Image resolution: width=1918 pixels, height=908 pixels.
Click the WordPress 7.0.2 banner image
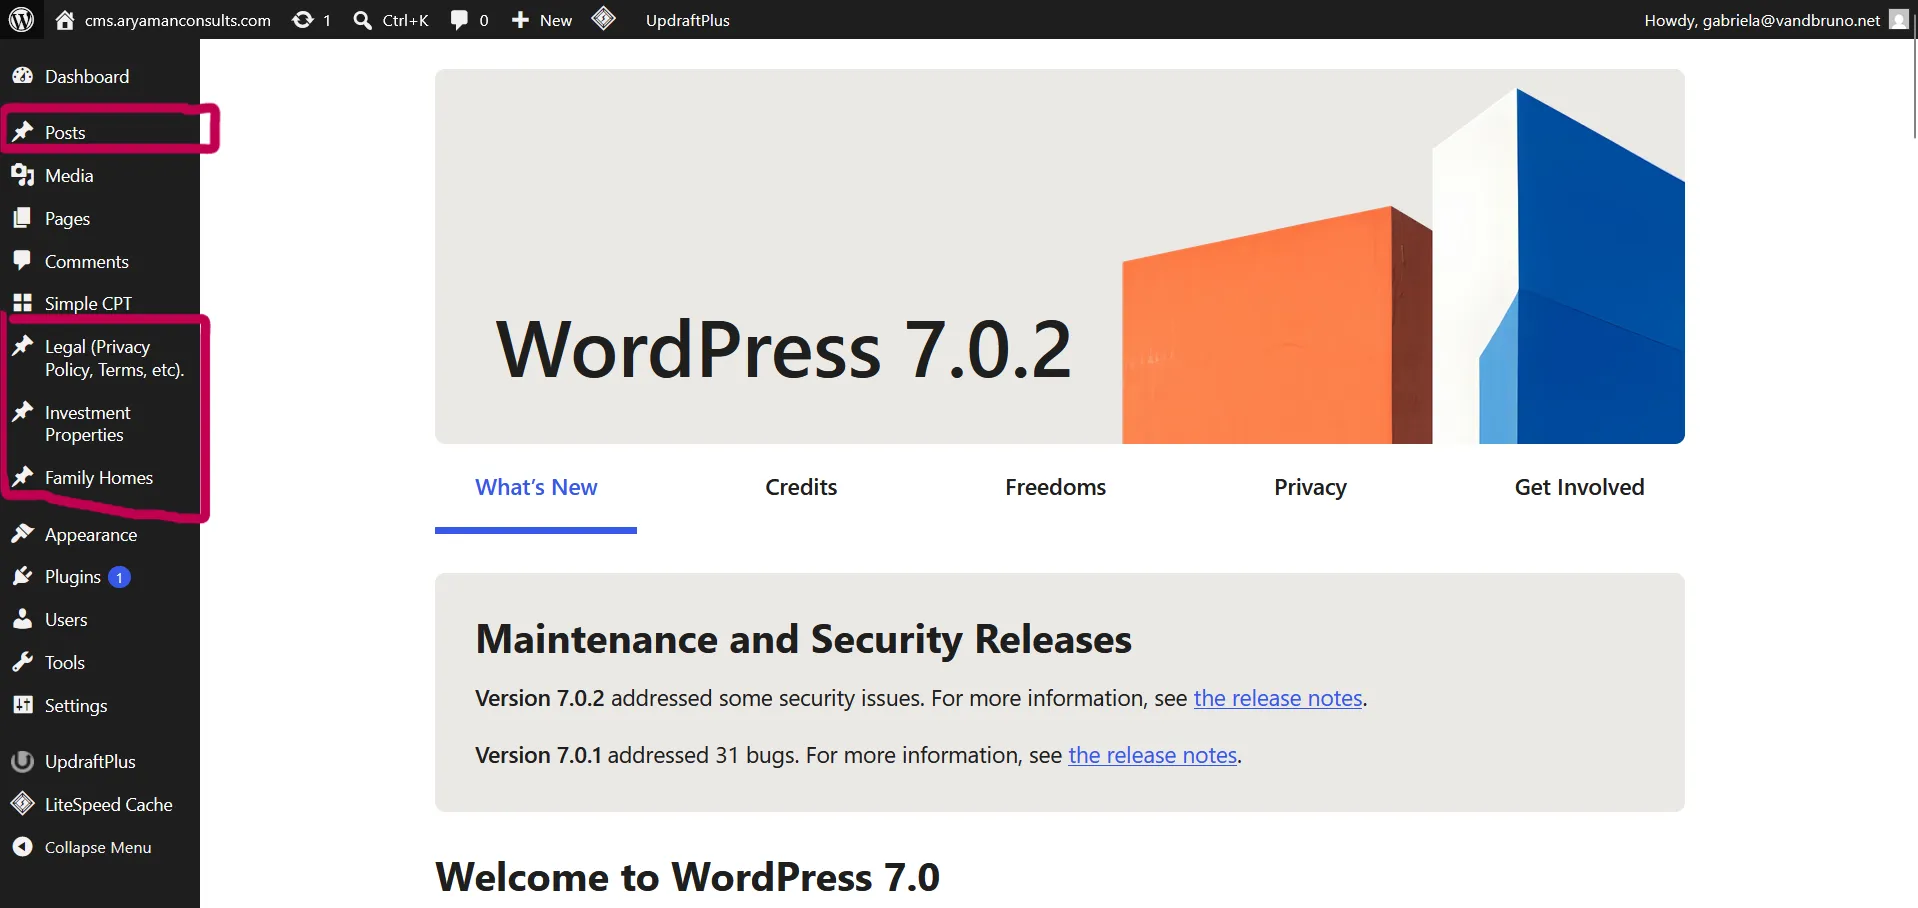pos(1060,257)
